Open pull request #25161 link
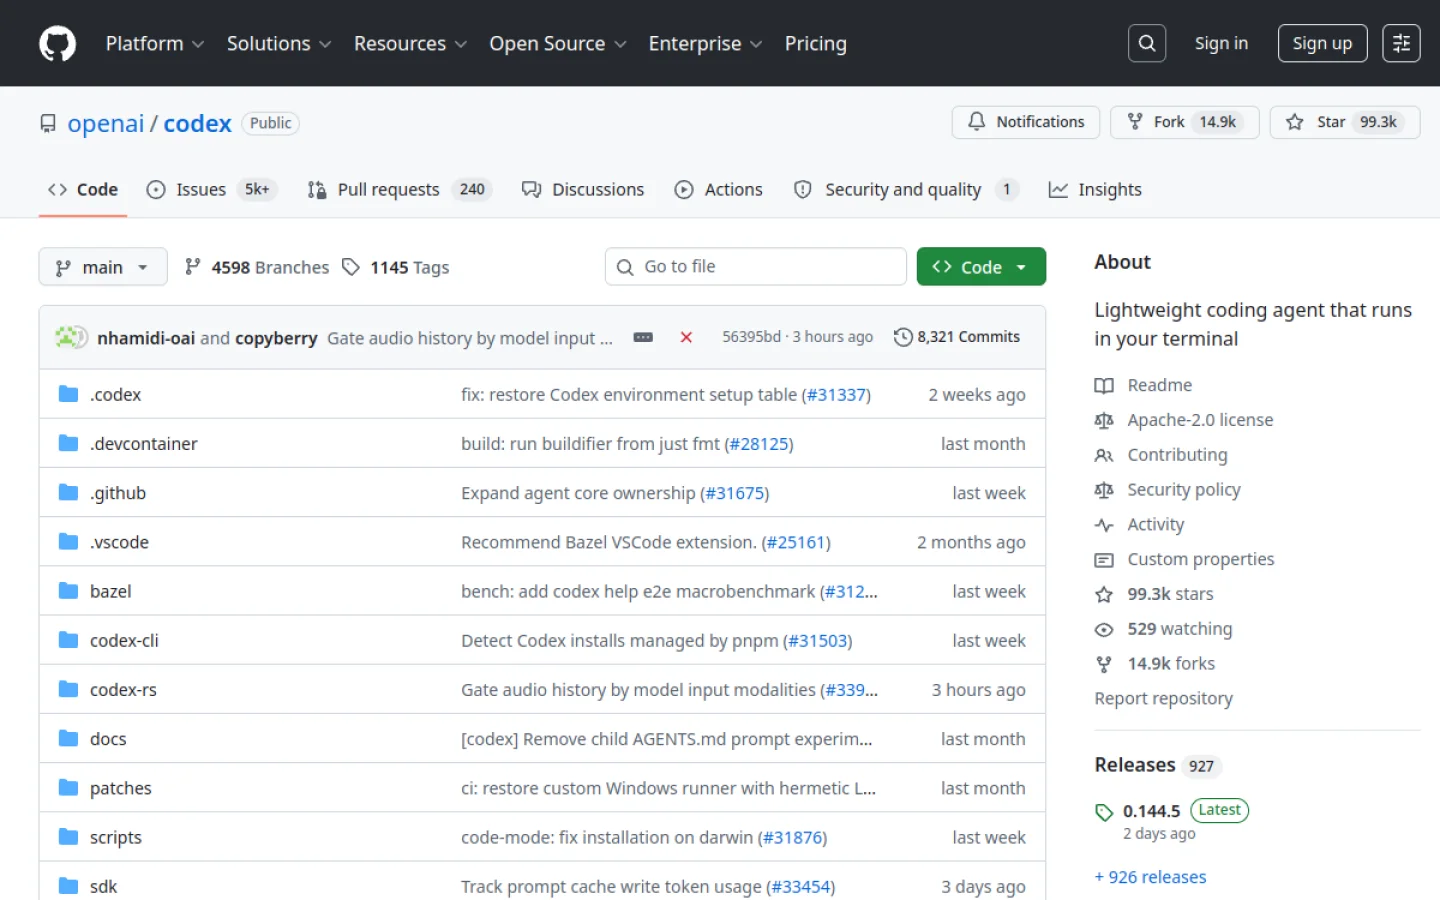 point(796,542)
